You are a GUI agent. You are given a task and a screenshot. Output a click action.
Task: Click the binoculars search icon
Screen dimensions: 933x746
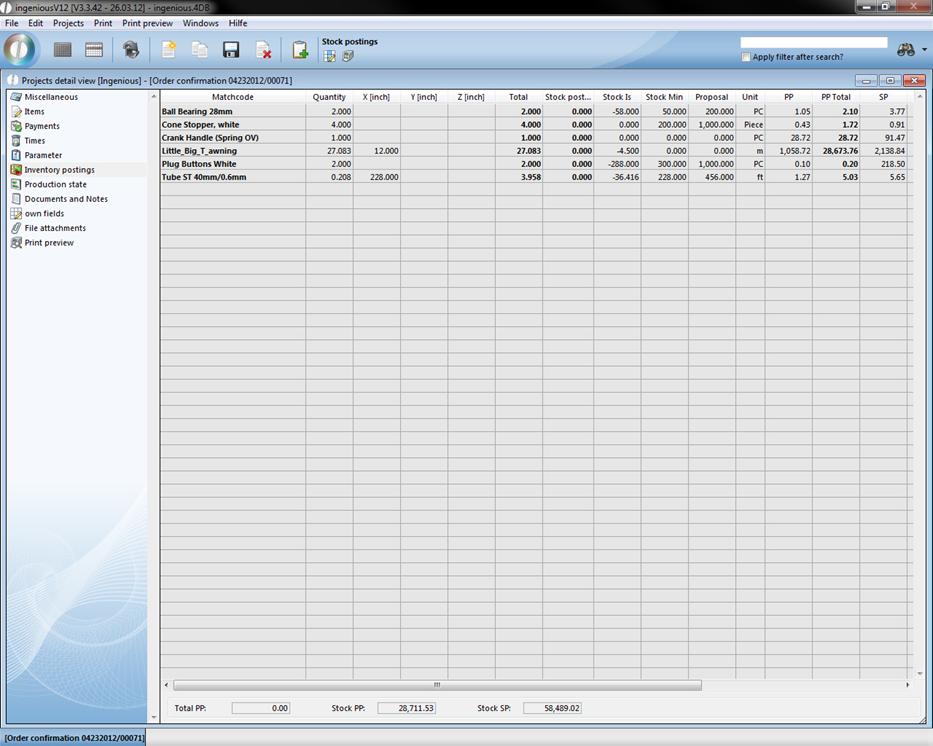click(906, 50)
